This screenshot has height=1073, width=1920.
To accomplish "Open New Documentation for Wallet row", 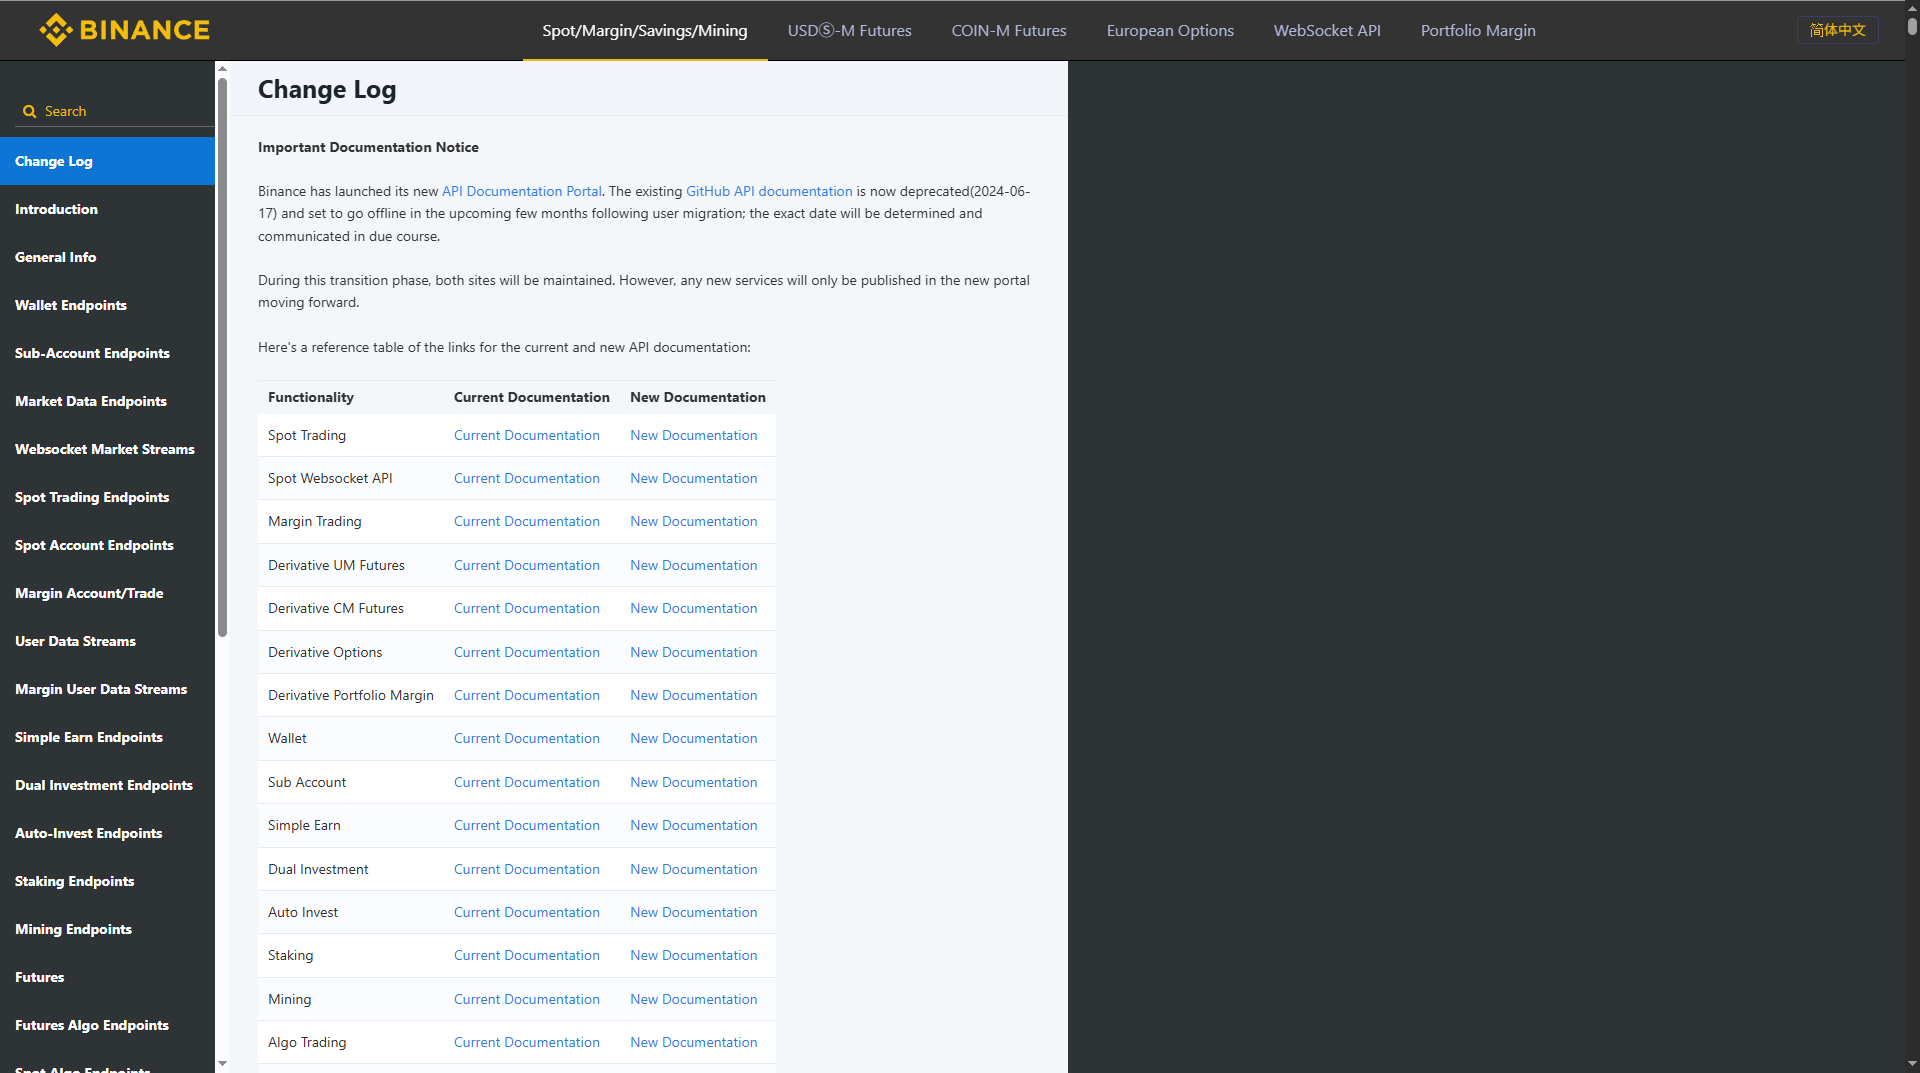I will pos(693,739).
